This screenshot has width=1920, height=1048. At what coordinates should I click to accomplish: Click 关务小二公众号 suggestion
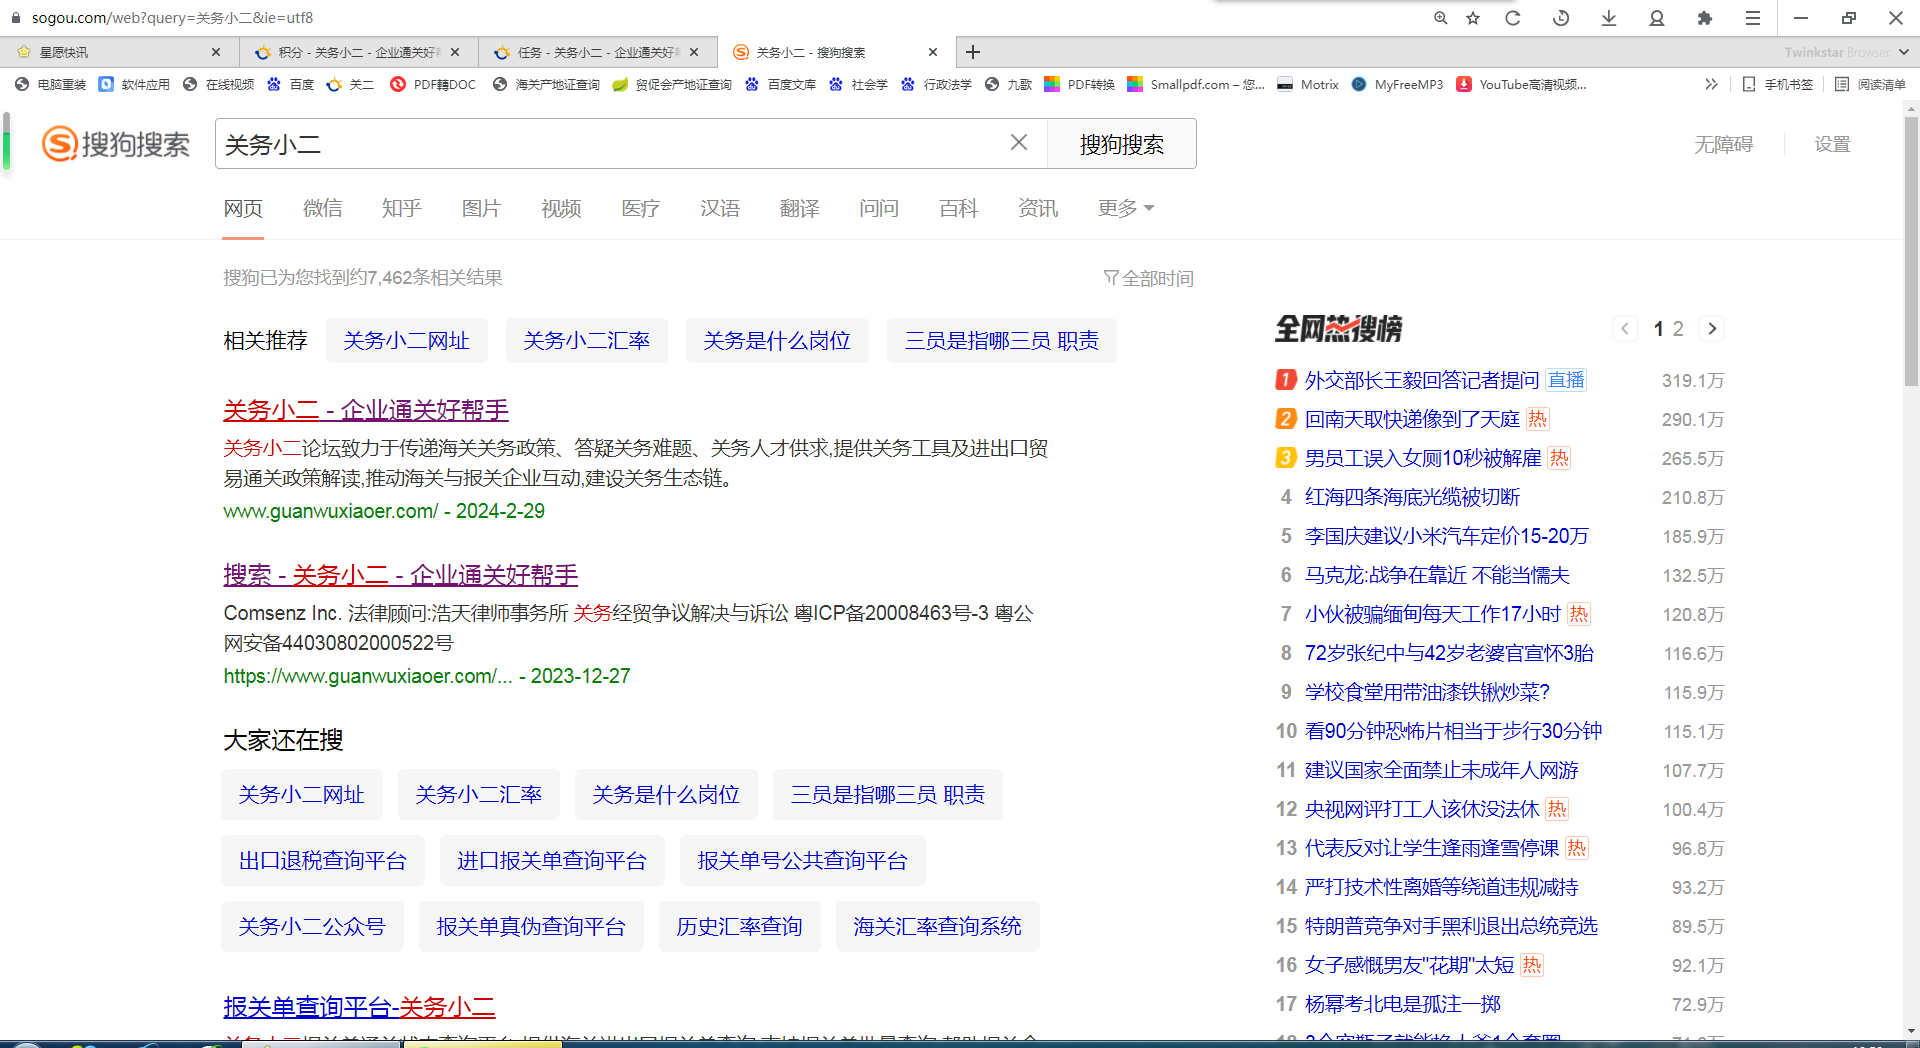312,927
